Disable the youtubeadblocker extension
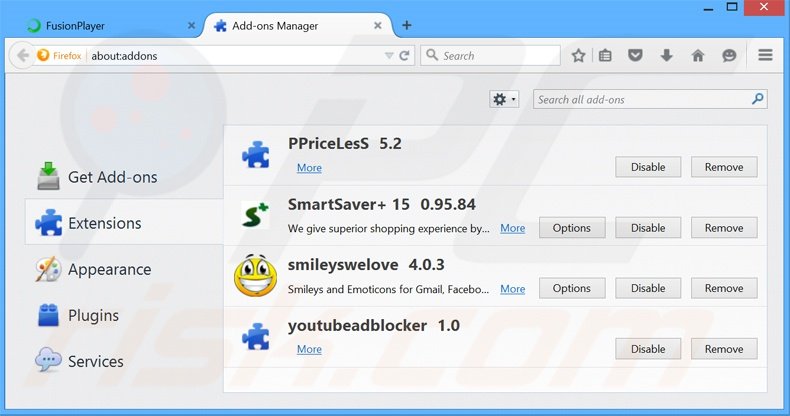The image size is (790, 416). coord(648,349)
